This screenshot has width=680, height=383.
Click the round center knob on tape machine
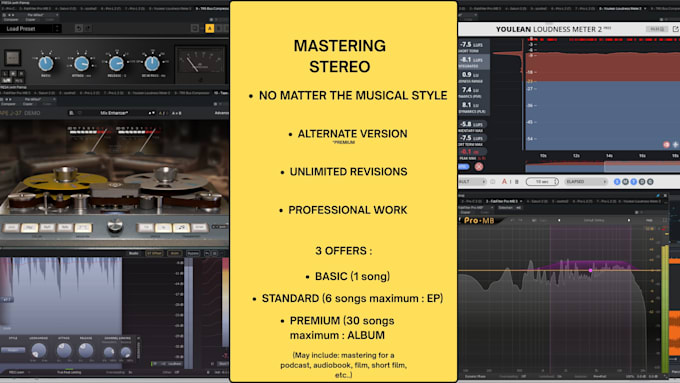(x=115, y=225)
